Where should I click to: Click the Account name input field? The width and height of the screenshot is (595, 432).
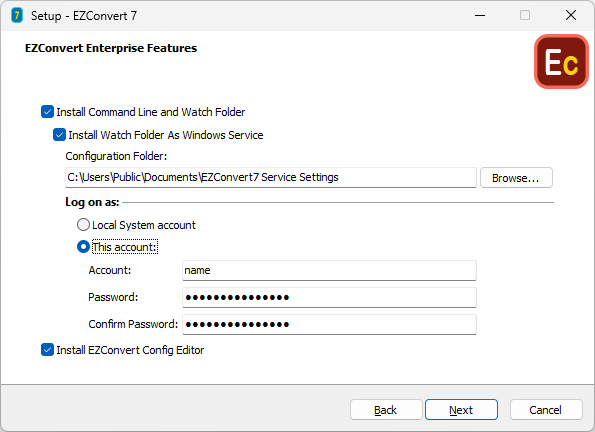[x=329, y=270]
